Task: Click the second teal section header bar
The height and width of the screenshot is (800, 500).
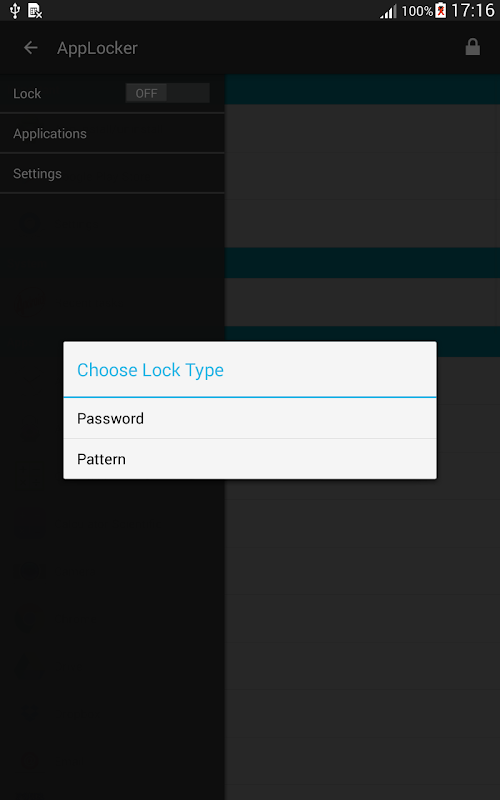Action: point(362,263)
